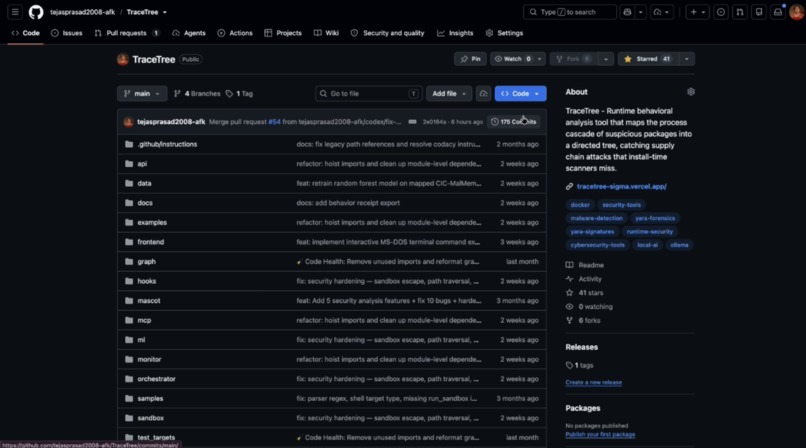View the 1 Tag link
The image size is (806, 448).
[239, 94]
